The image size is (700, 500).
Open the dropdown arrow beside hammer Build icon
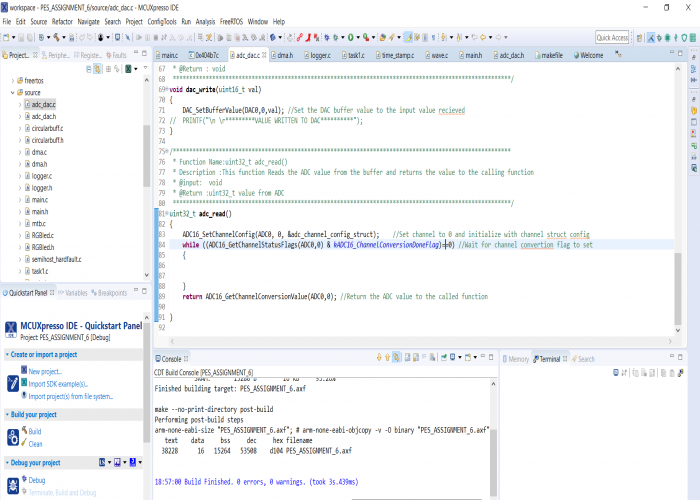(x=63, y=38)
